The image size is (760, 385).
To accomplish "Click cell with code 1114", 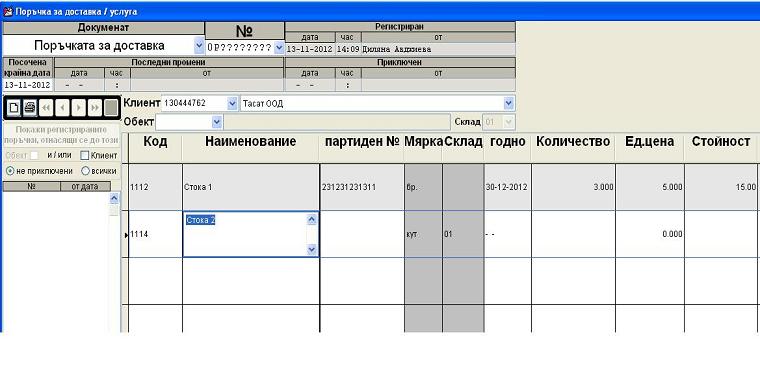I will pos(155,234).
